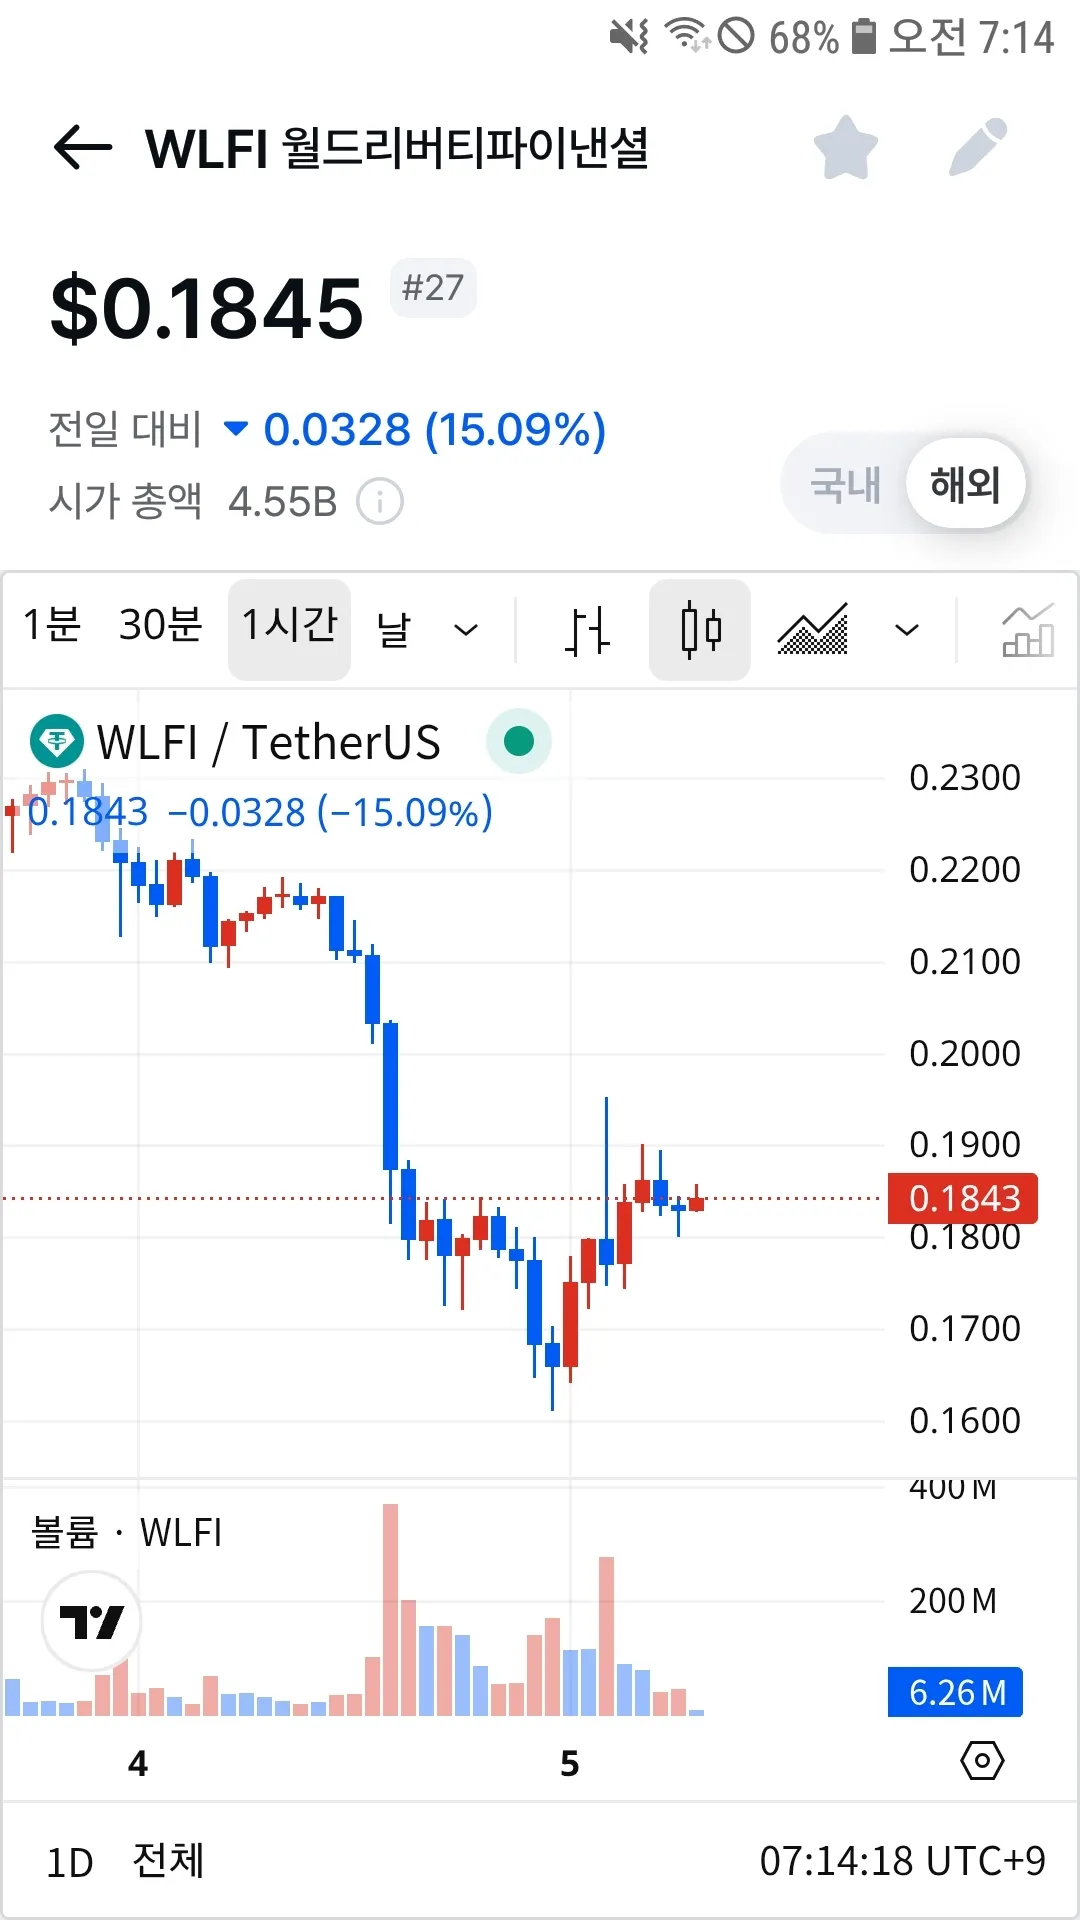Select the candlestick chart style icon
The height and width of the screenshot is (1920, 1080).
(700, 630)
